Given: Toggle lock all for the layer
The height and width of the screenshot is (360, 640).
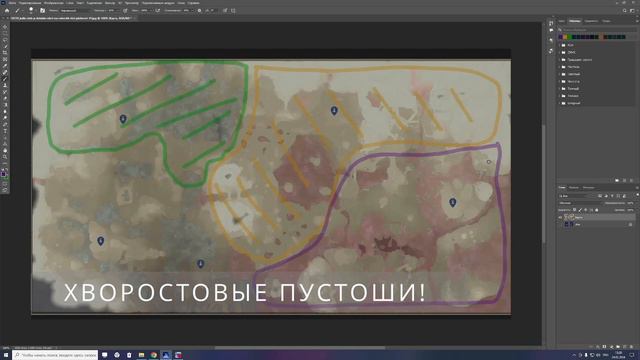Looking at the screenshot, I should pos(597,210).
